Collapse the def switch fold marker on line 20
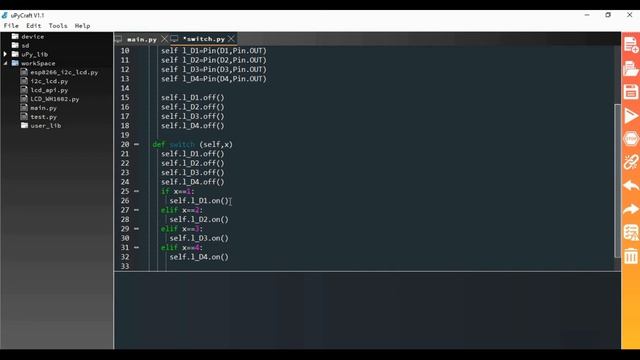 click(136, 144)
